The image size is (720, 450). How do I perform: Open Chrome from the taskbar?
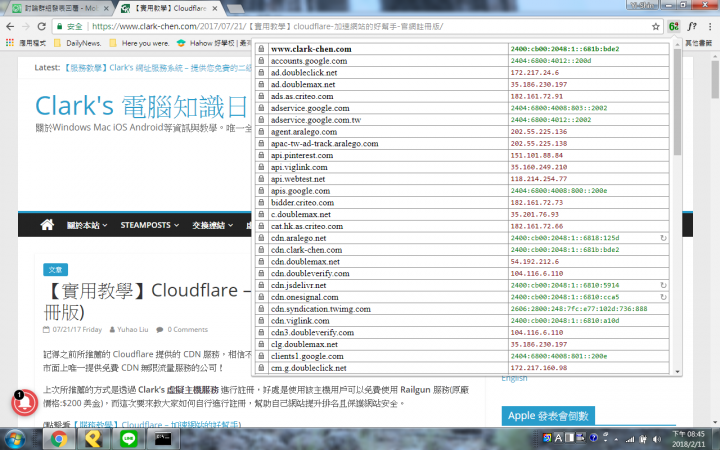[59, 439]
